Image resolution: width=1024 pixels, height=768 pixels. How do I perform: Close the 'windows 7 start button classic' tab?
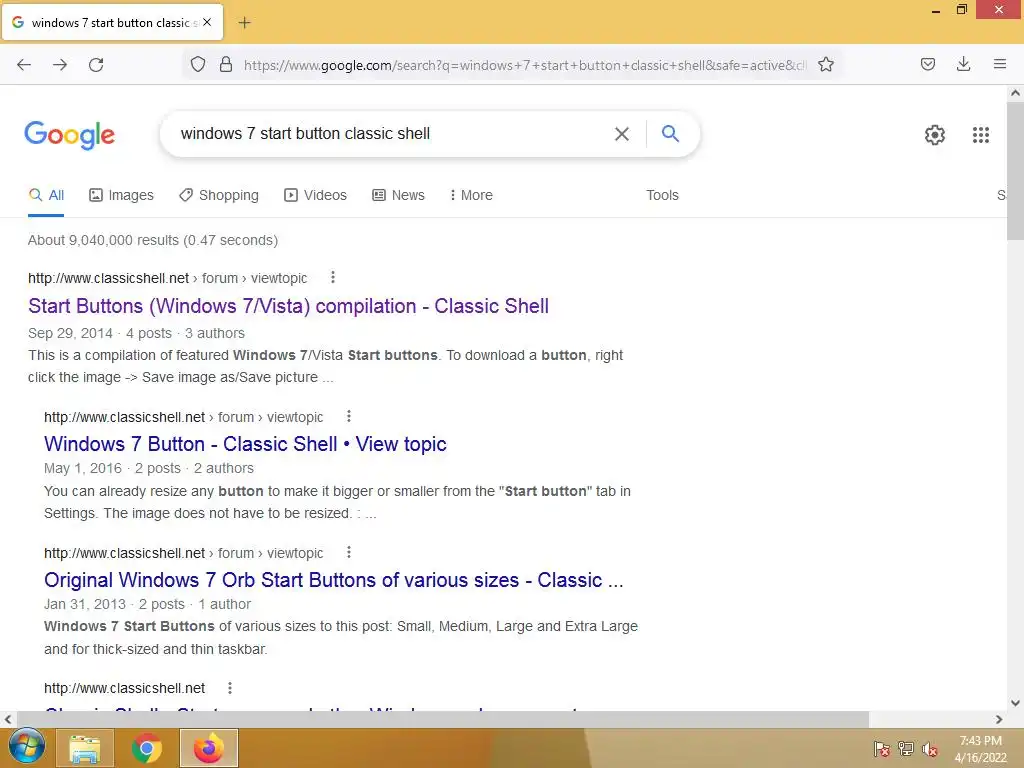pyautogui.click(x=207, y=22)
